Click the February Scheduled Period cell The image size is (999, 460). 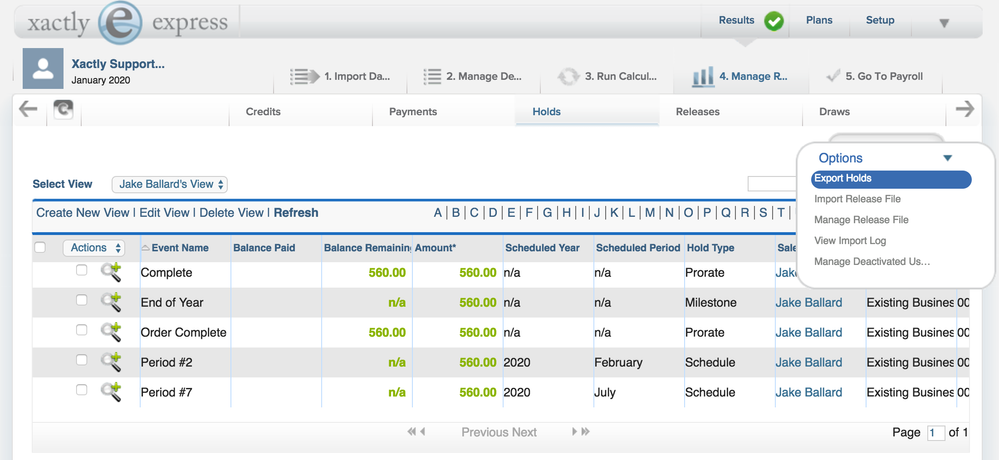pos(618,363)
